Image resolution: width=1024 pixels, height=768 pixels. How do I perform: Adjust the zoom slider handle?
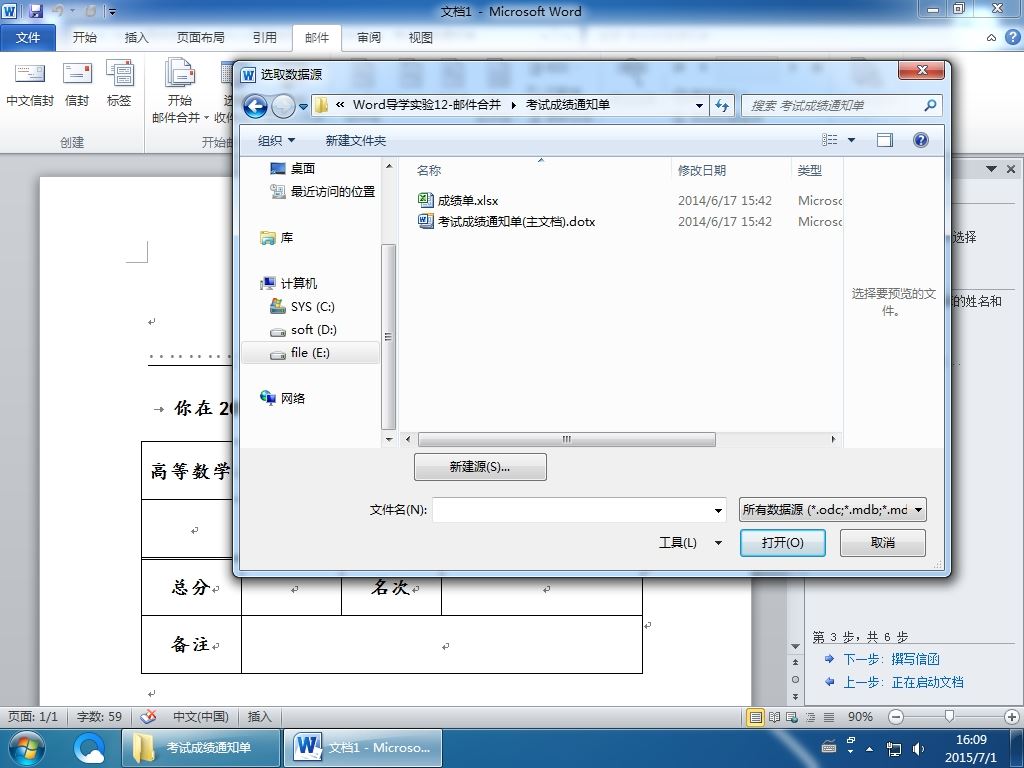(950, 717)
